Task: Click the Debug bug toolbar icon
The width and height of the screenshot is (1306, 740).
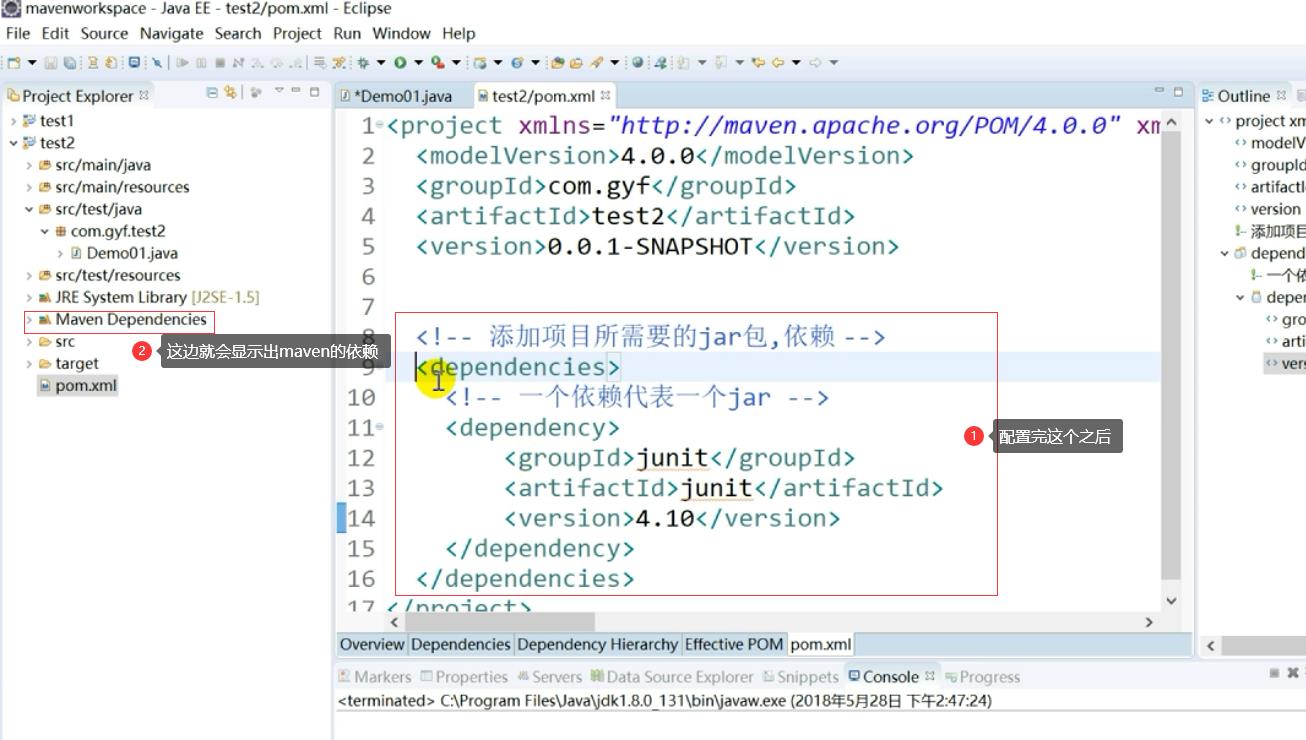Action: pyautogui.click(x=363, y=62)
